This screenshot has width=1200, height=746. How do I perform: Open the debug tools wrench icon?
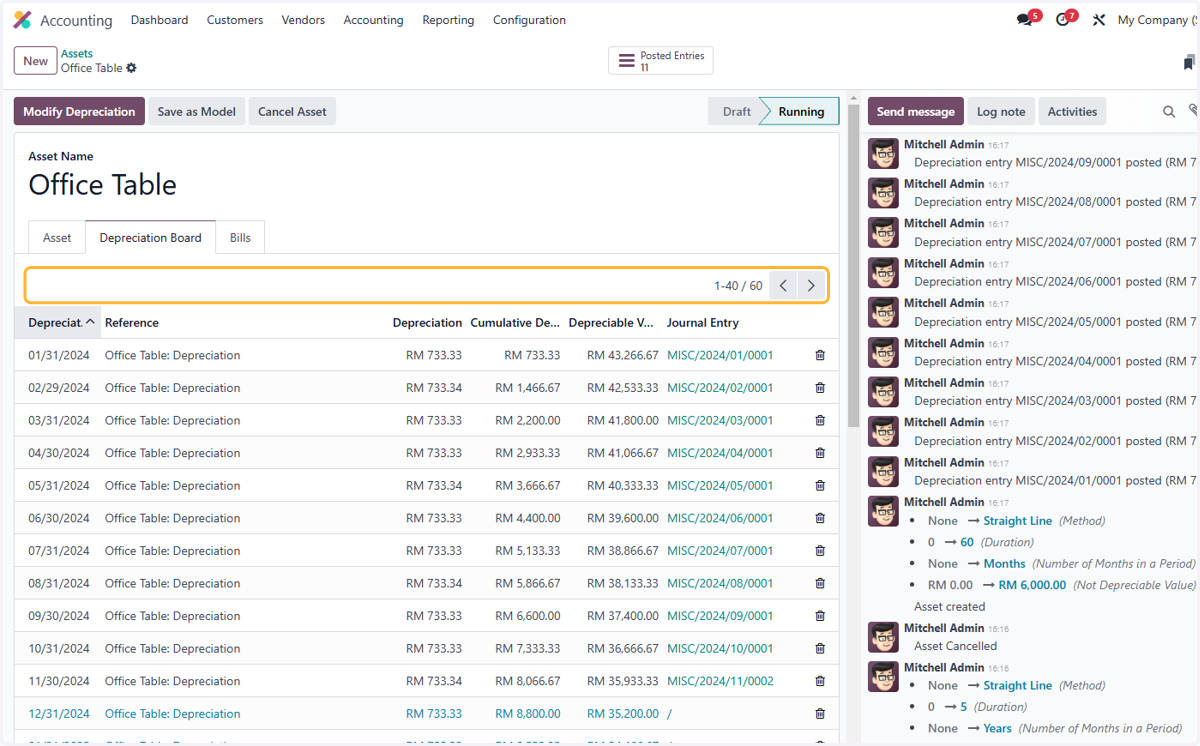(1099, 20)
